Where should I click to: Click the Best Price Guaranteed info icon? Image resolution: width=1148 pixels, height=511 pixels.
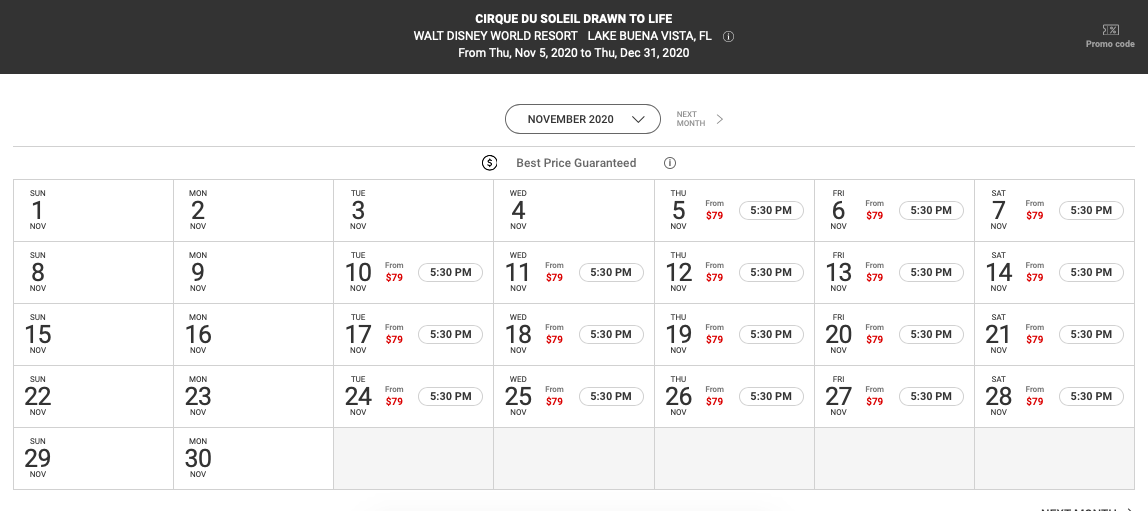(669, 163)
